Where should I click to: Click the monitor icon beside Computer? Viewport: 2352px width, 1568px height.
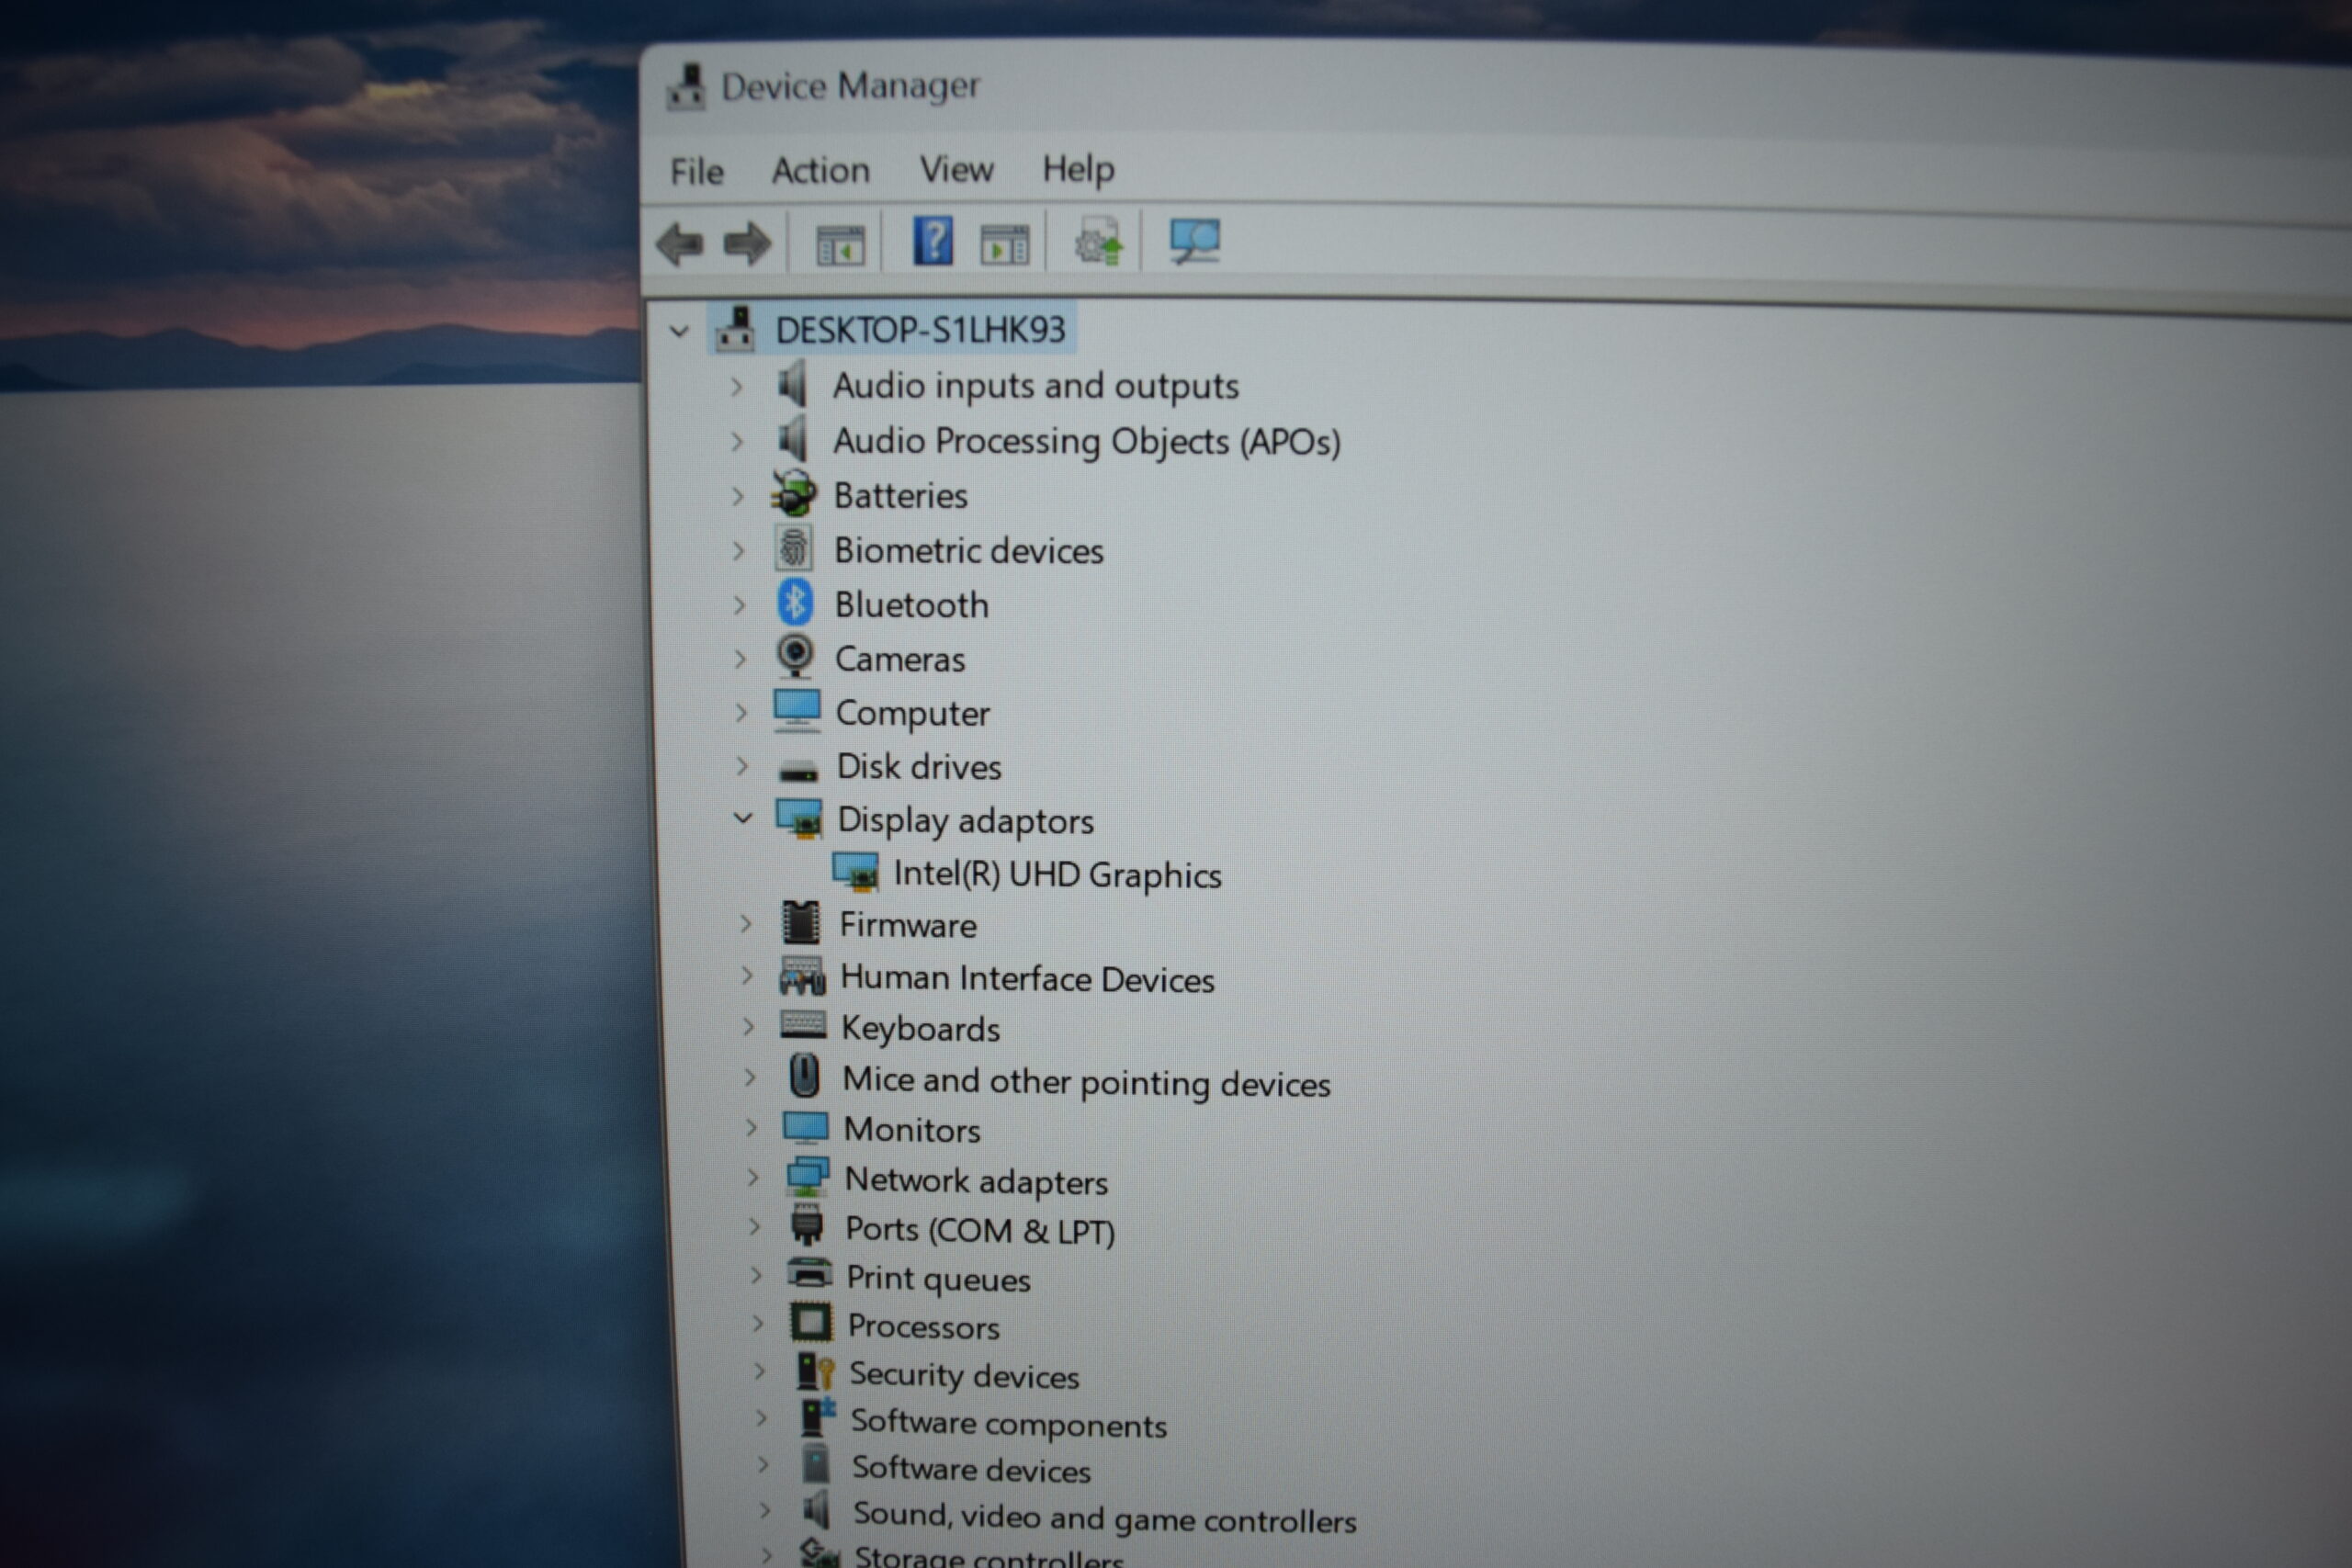[x=797, y=711]
